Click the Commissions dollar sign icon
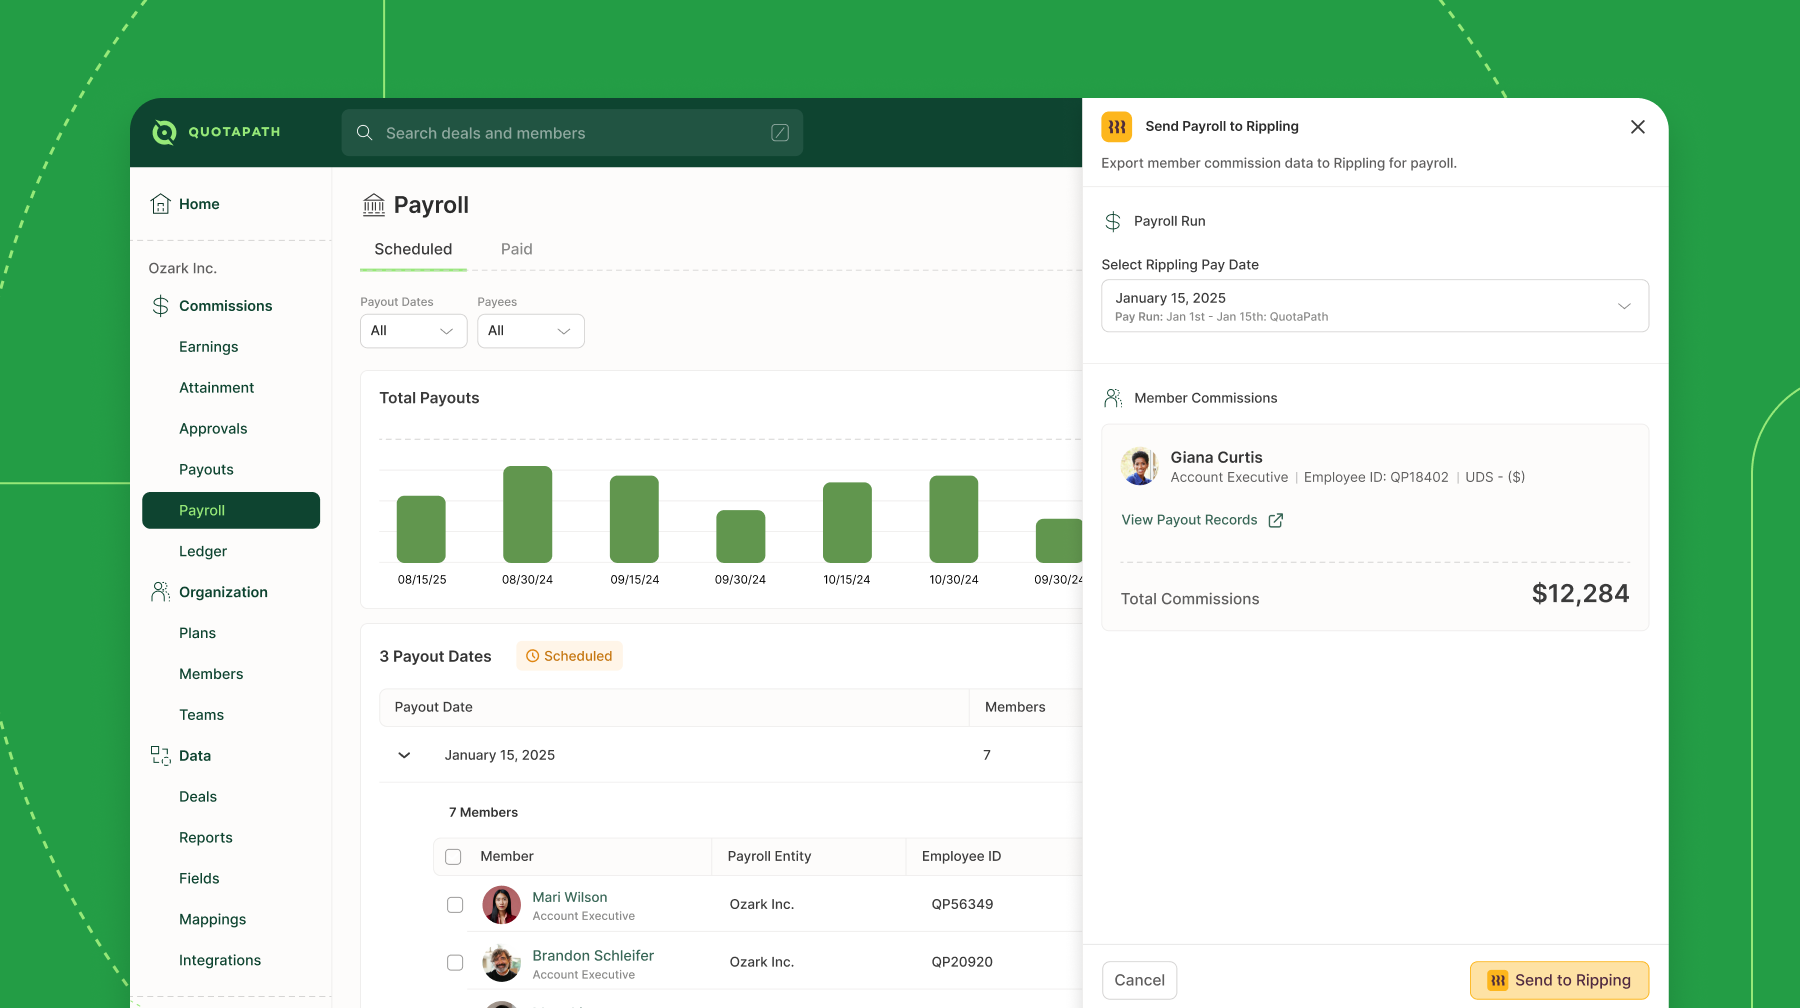 (x=160, y=306)
